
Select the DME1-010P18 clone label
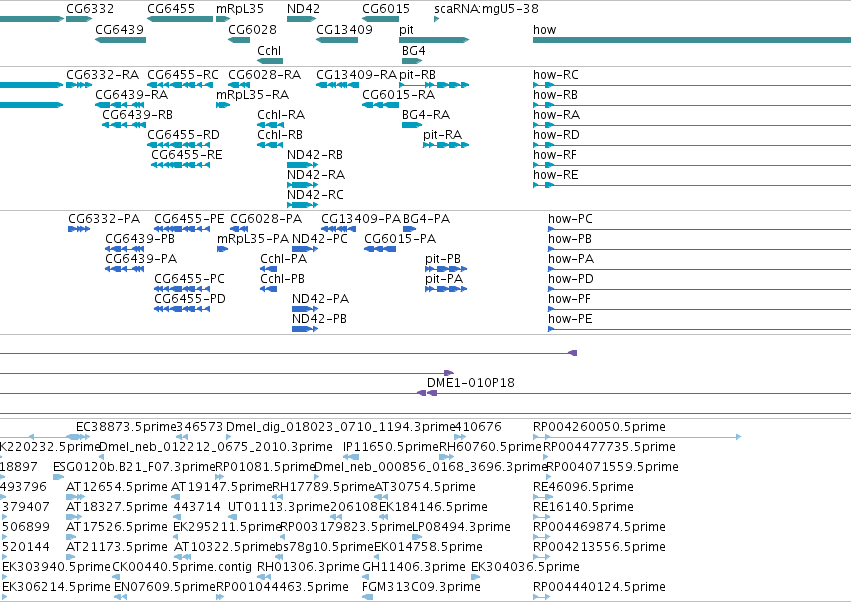tap(471, 383)
